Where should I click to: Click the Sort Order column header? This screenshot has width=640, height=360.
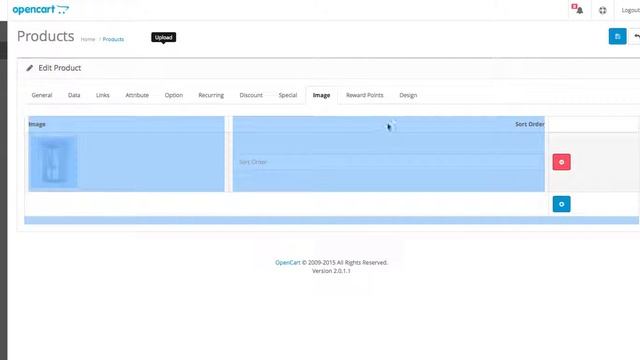(529, 124)
